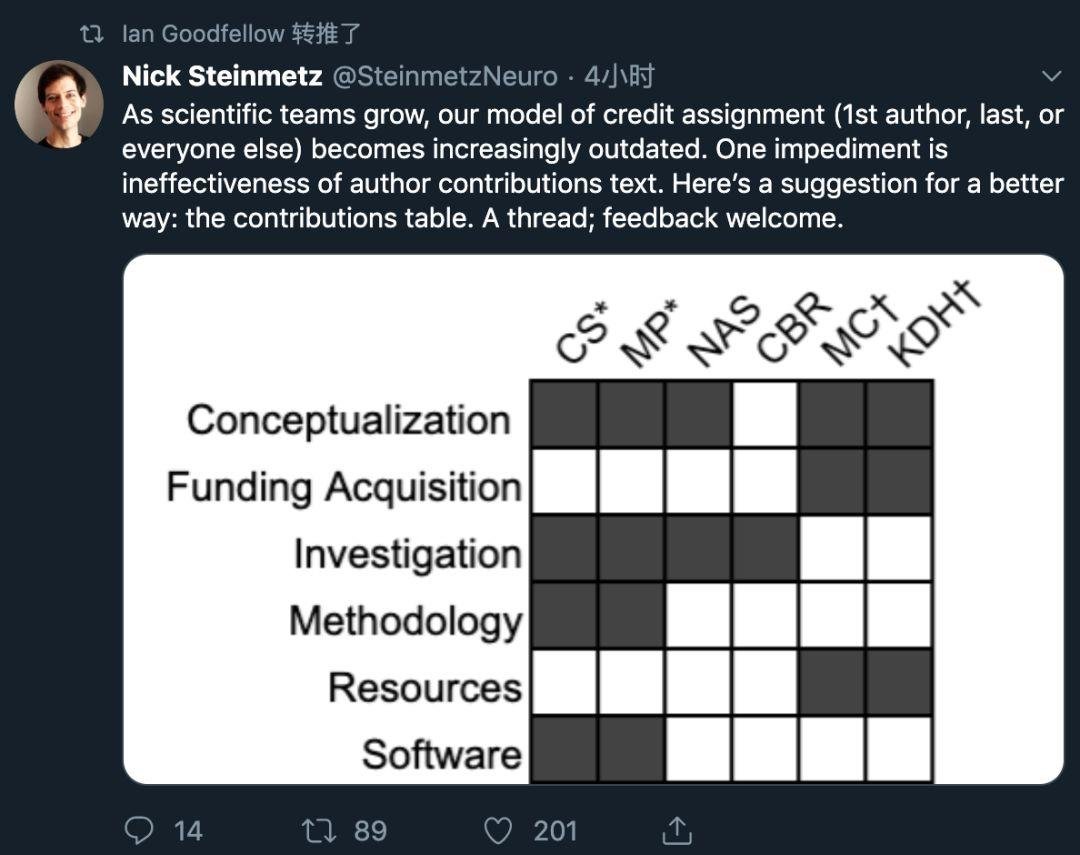Click the small retweet icon beside Ian Goodfellow
Viewport: 1080px width, 855px height.
tap(92, 34)
